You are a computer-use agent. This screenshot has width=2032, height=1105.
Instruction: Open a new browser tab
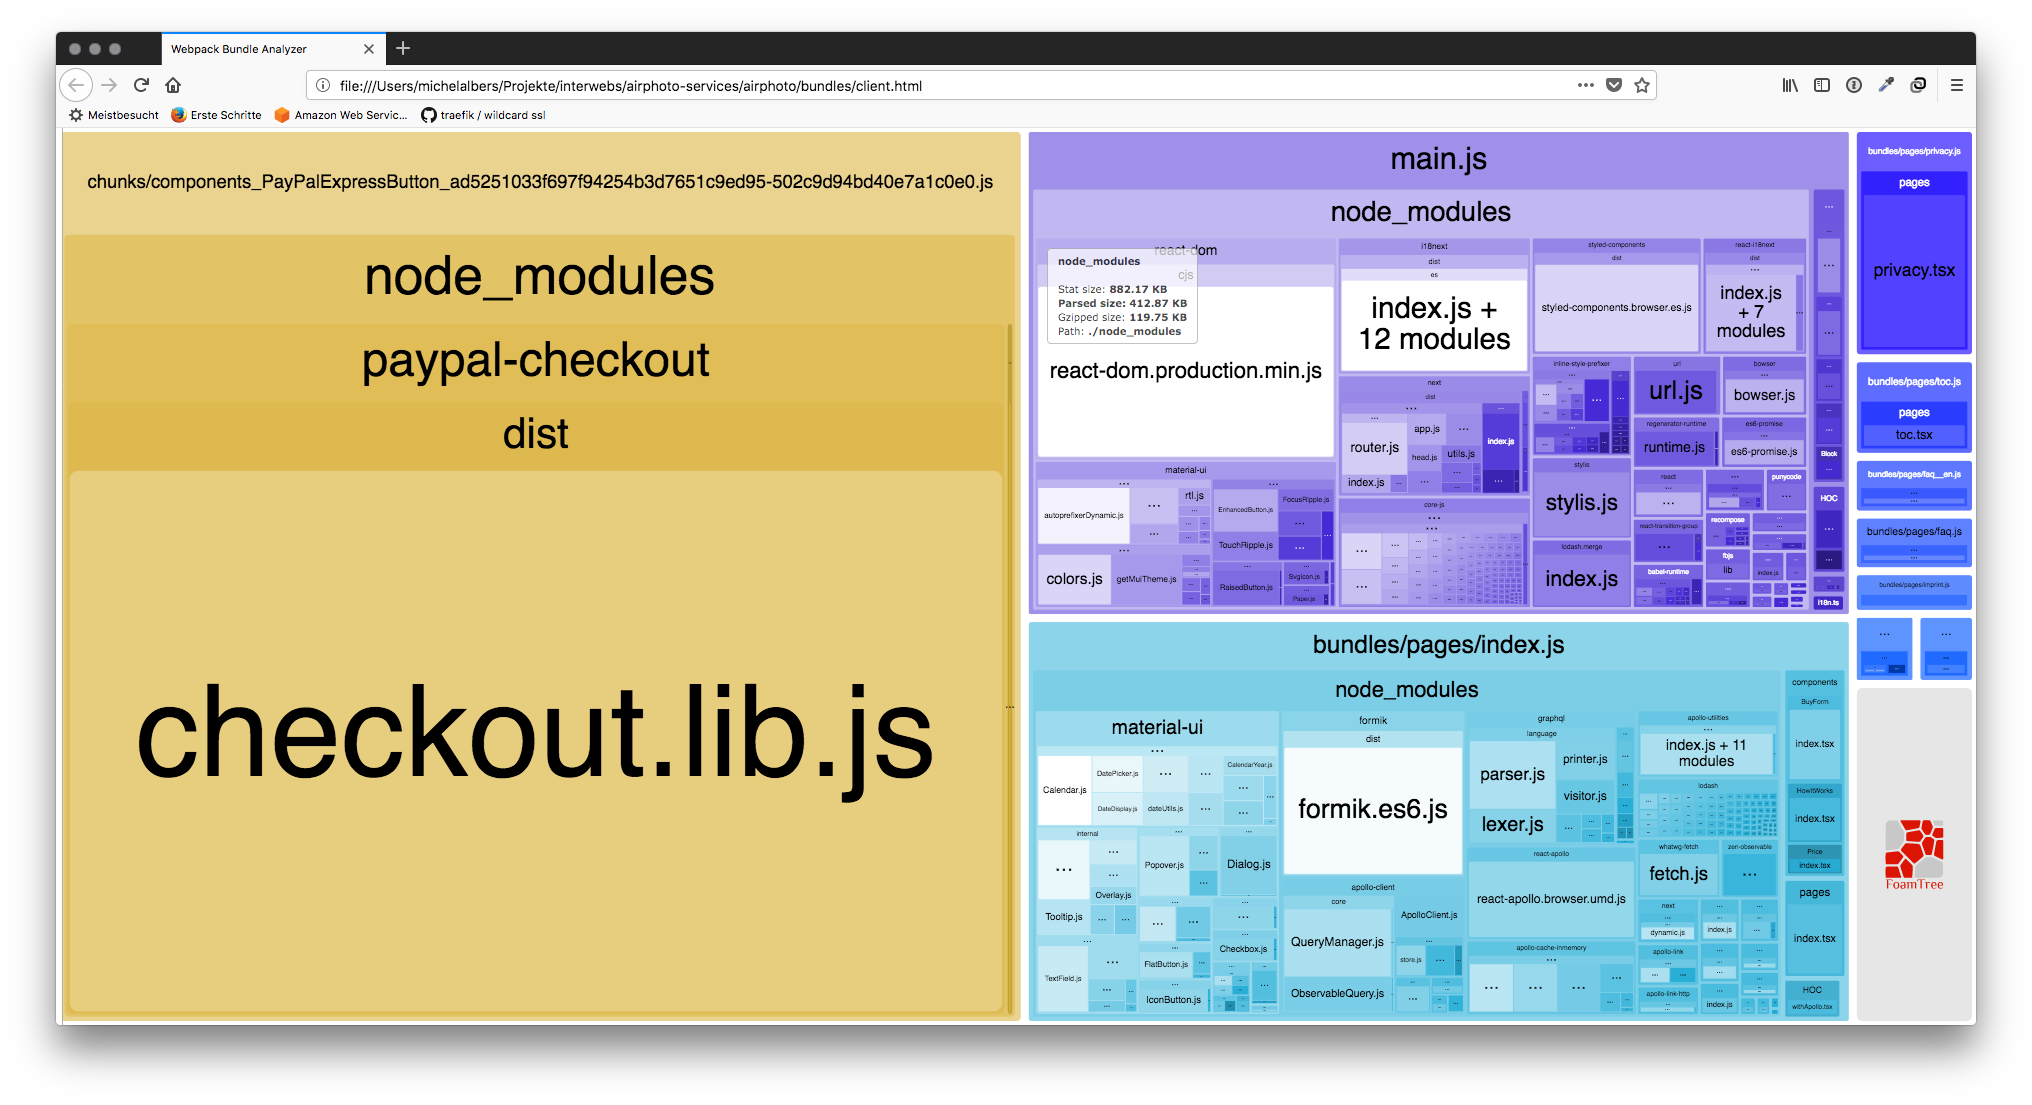point(403,48)
